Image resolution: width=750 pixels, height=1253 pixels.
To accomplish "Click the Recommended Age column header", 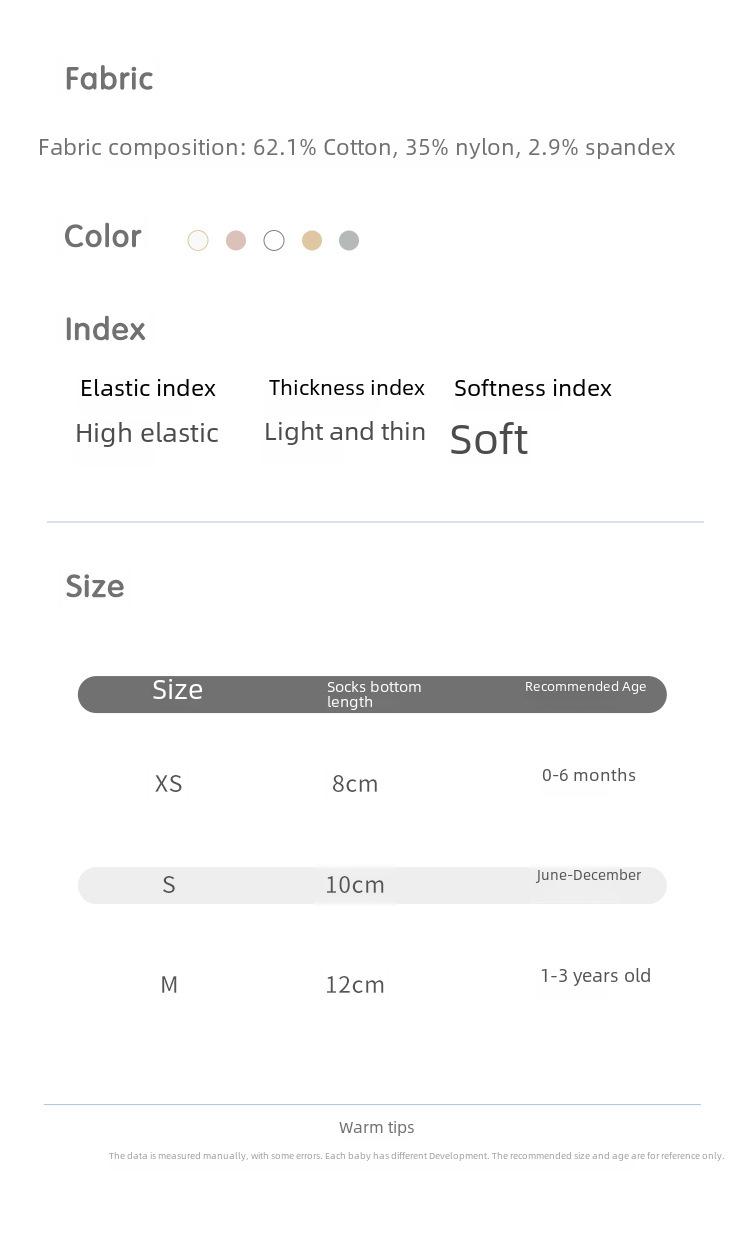I will pos(586,686).
